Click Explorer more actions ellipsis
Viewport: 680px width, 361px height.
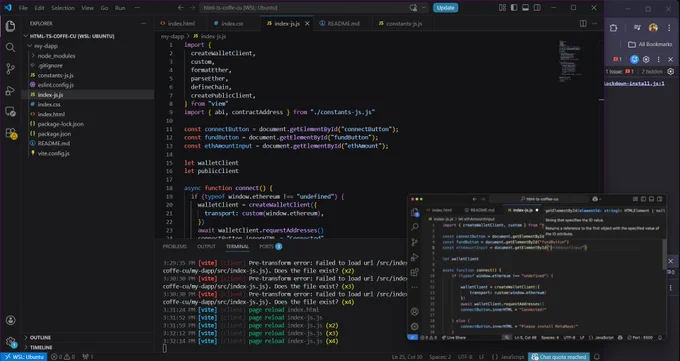point(144,23)
